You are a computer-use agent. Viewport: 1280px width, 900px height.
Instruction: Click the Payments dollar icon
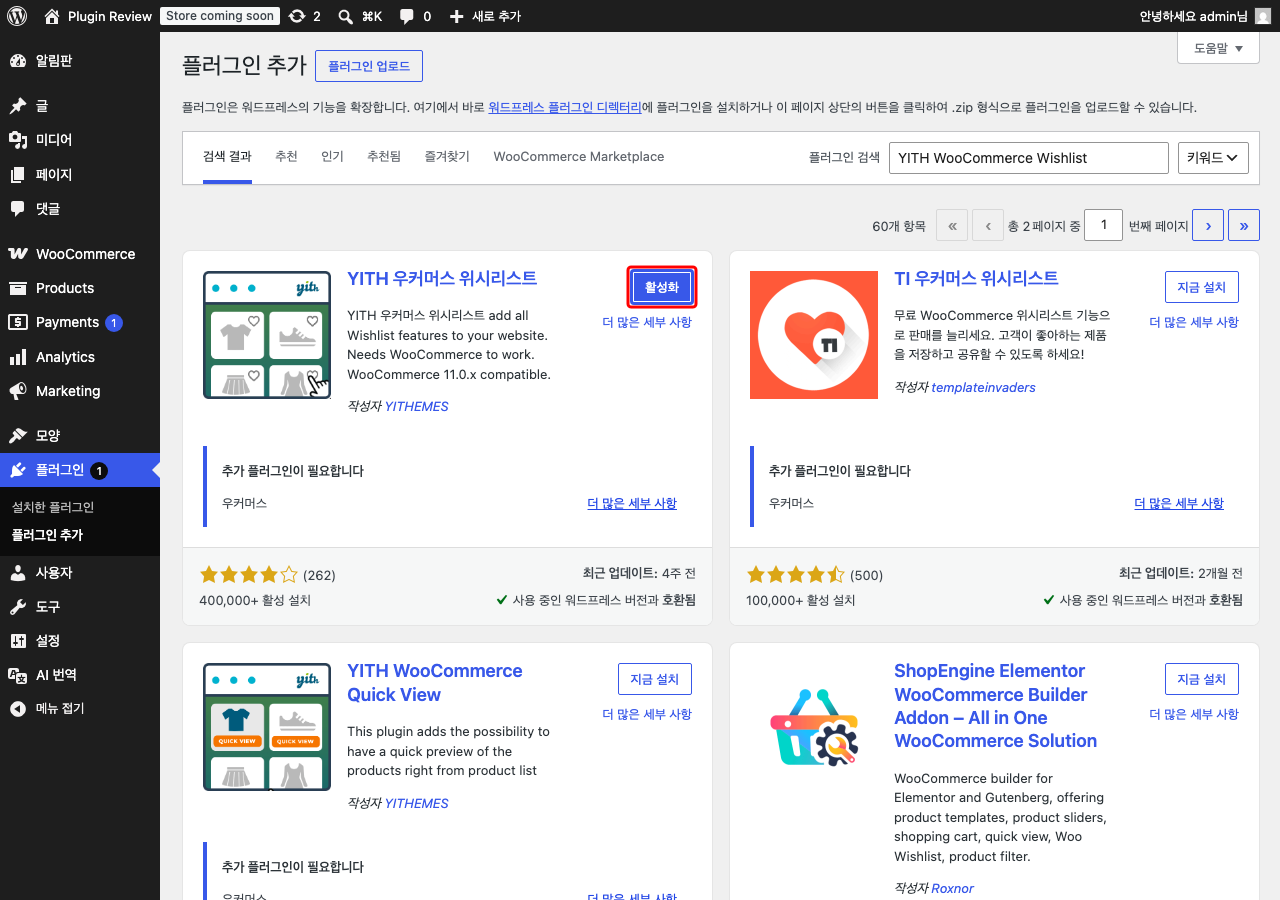click(17, 322)
